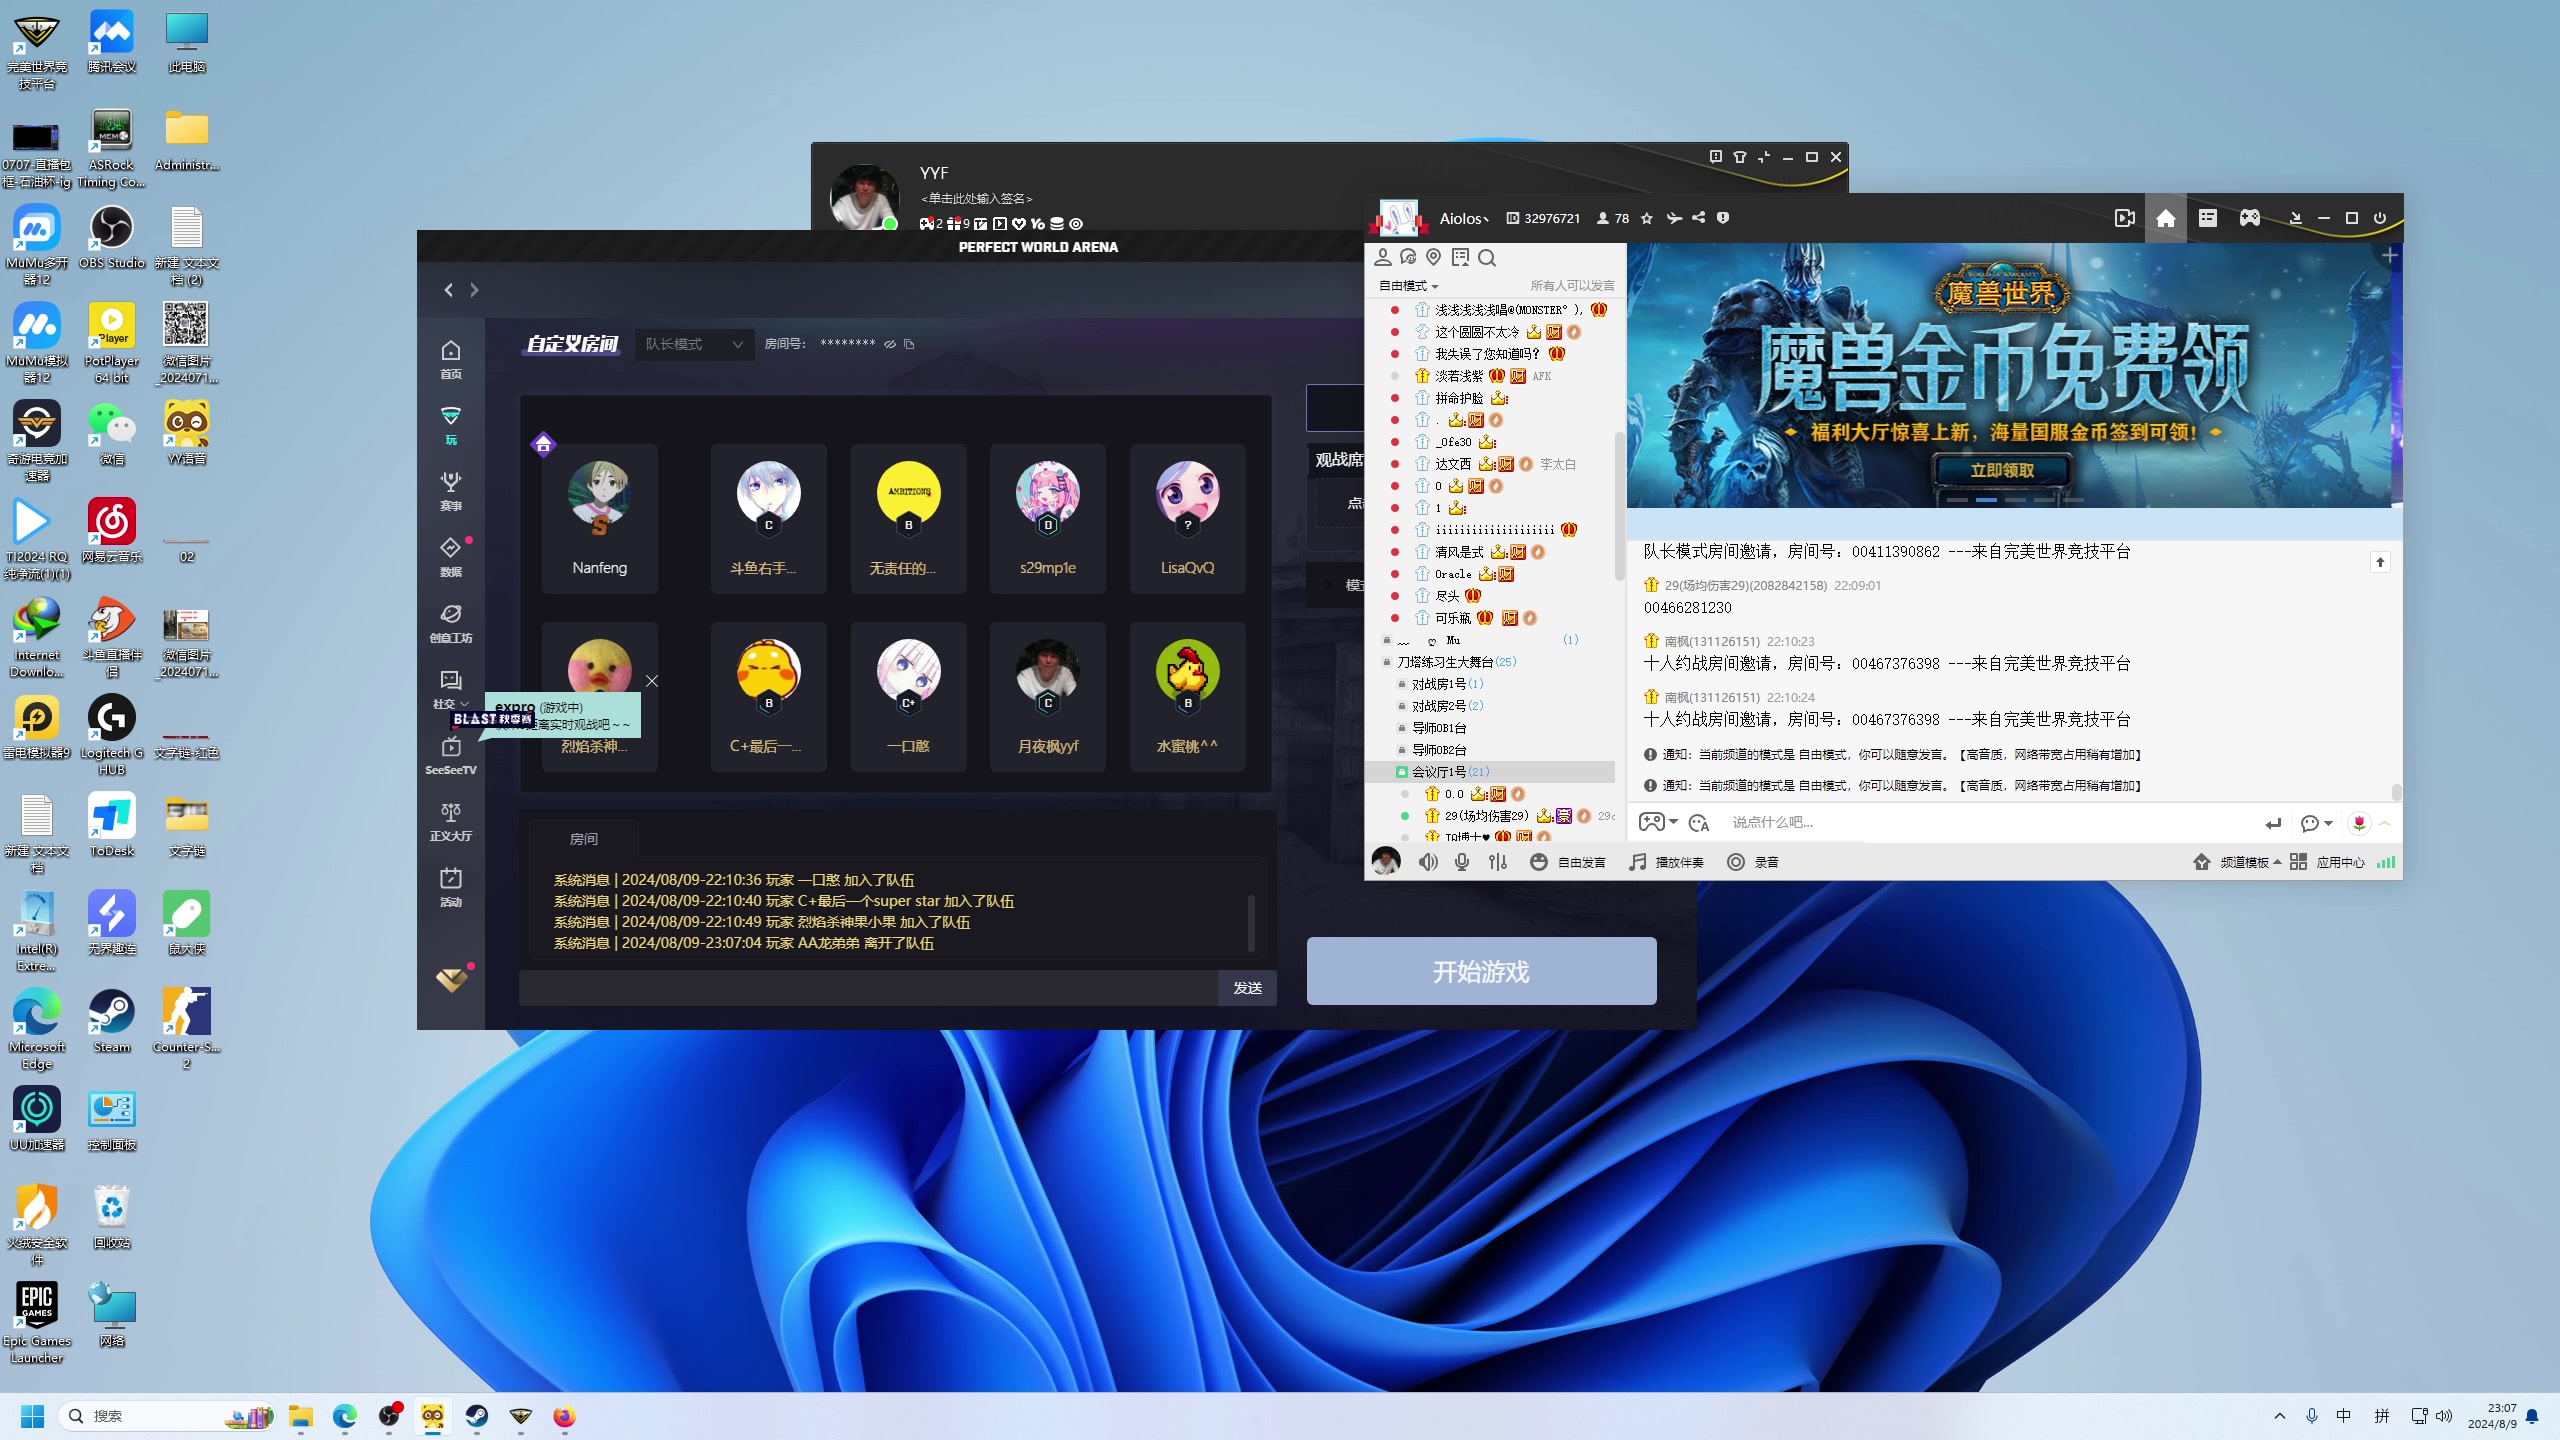Share the YY channel

click(x=1698, y=218)
